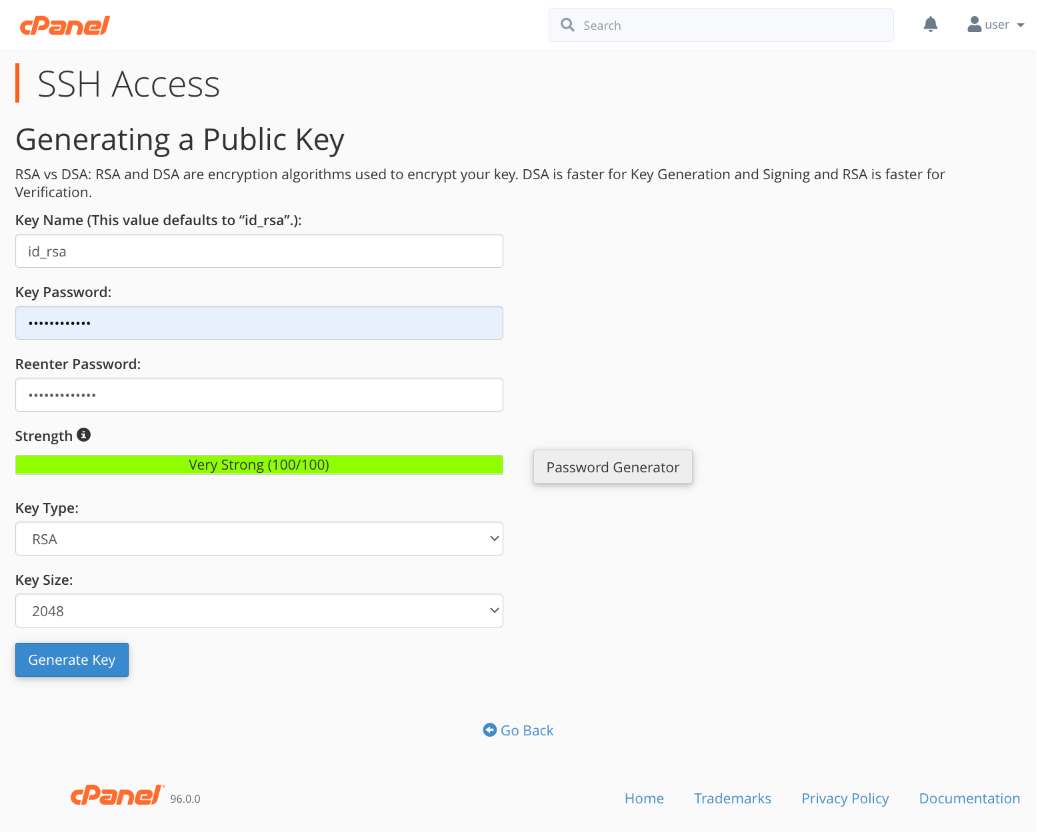View the Trademarks page

coord(732,798)
